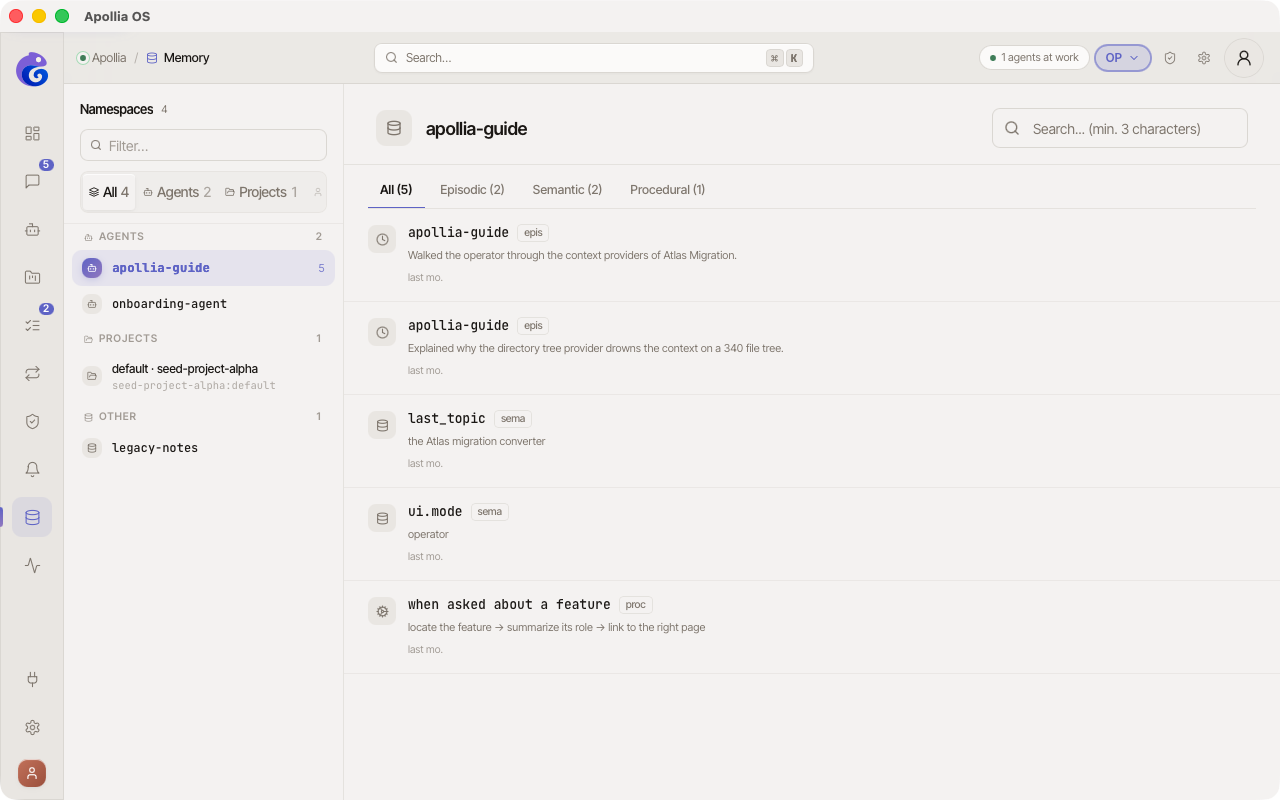The image size is (1280, 800).
Task: Toggle the Projects 1 namespace filter
Action: [261, 192]
